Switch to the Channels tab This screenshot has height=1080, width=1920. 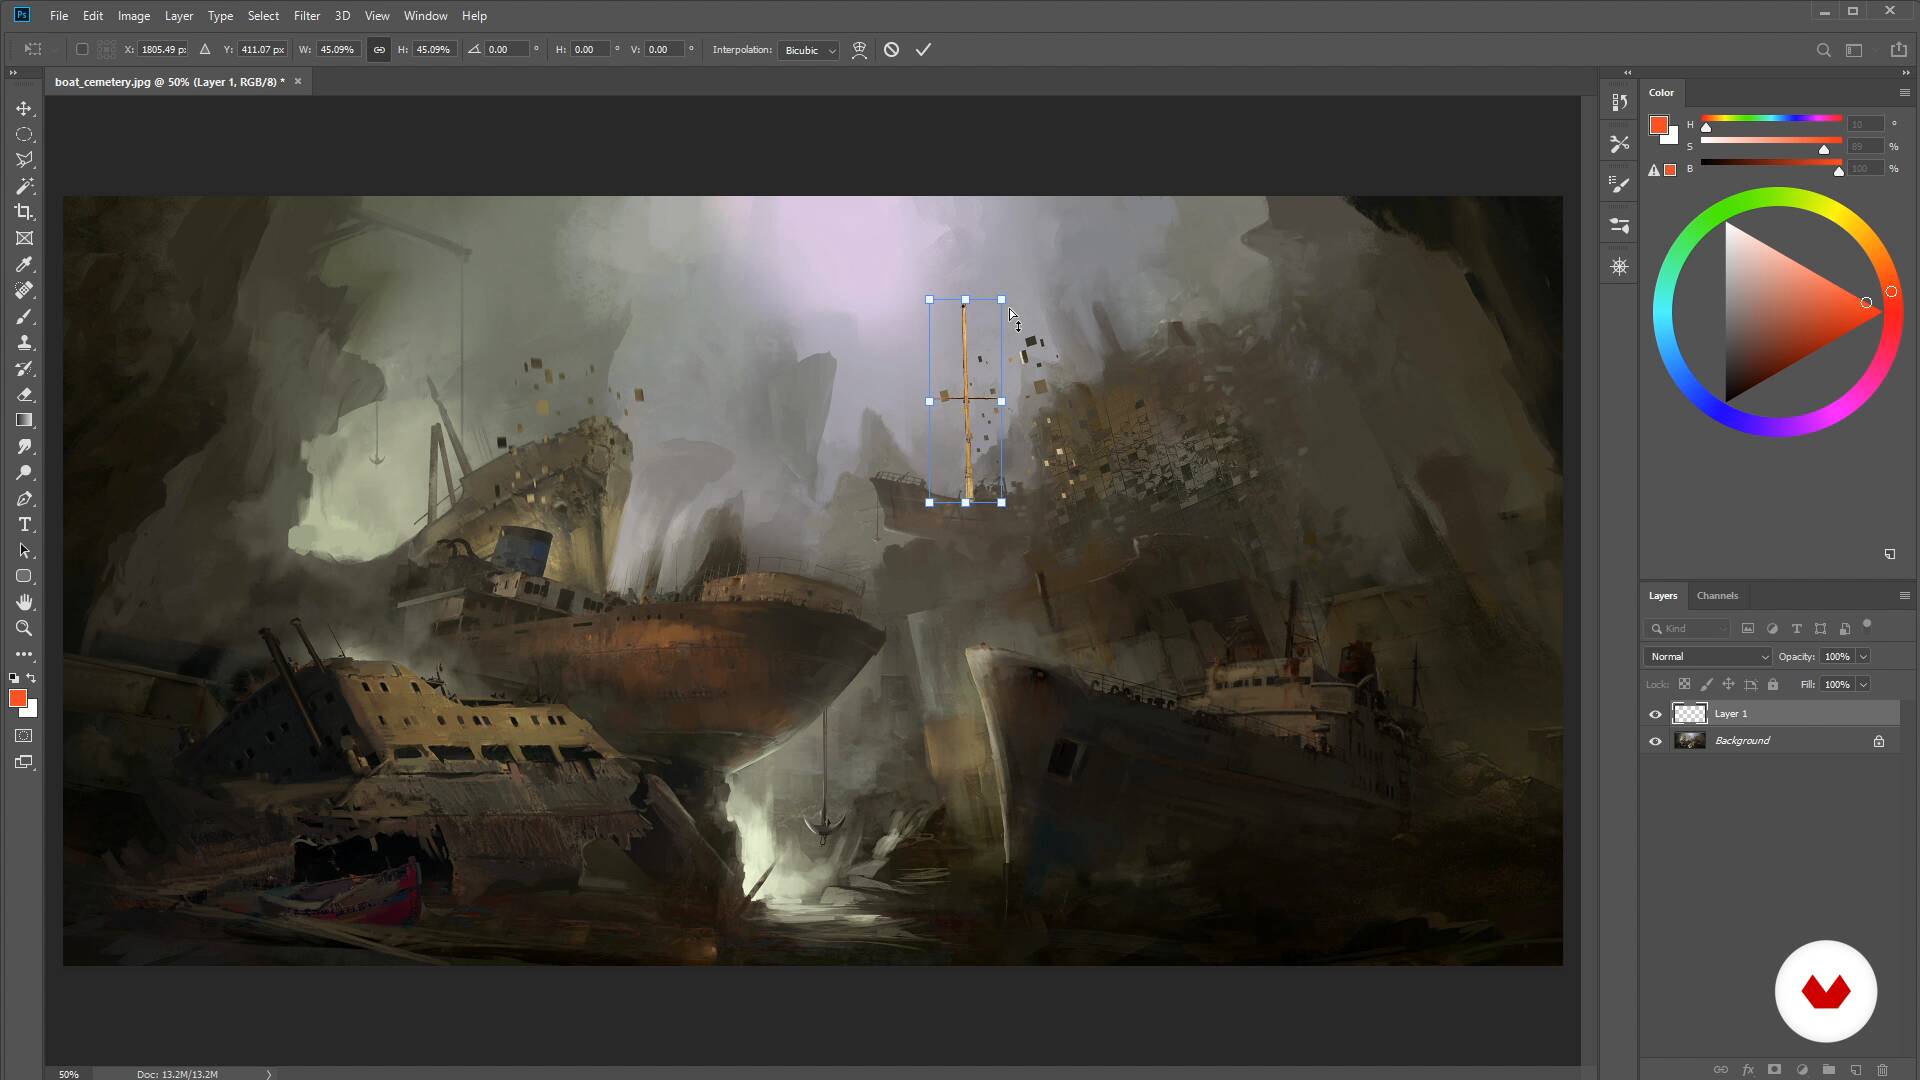(1717, 595)
